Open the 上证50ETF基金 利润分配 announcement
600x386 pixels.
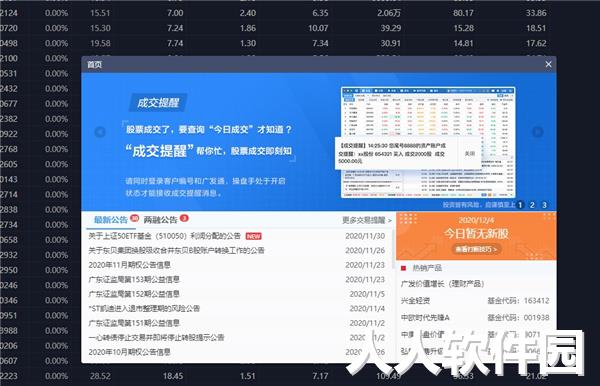point(165,236)
